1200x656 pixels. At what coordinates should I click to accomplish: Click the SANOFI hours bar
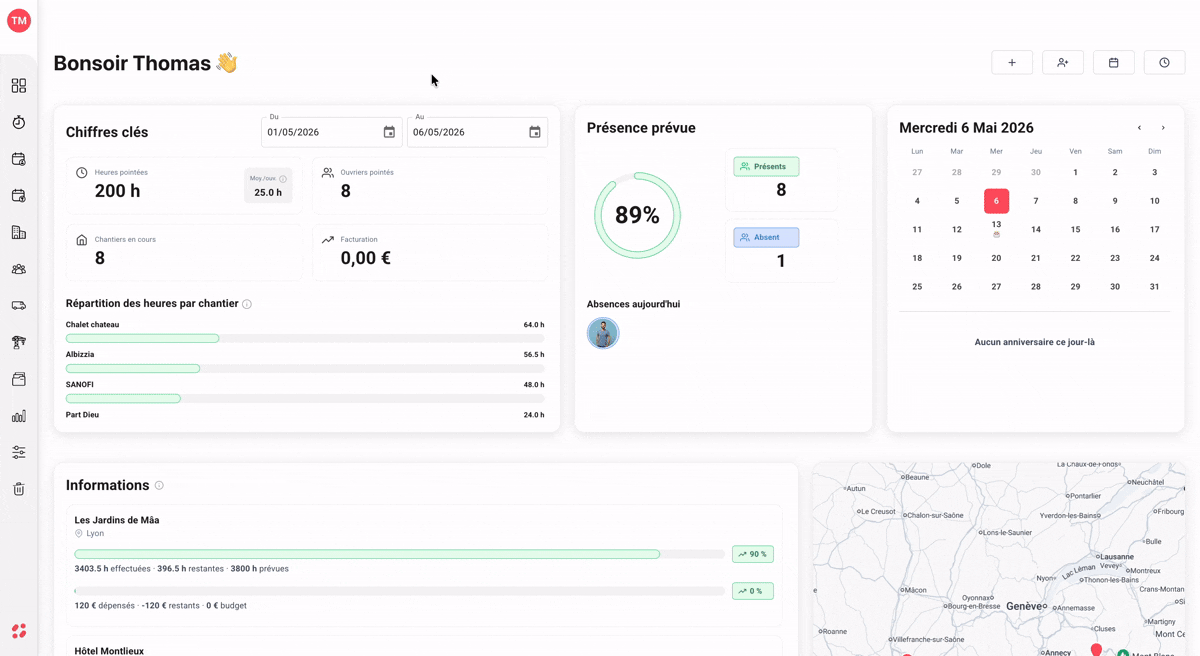click(x=305, y=399)
